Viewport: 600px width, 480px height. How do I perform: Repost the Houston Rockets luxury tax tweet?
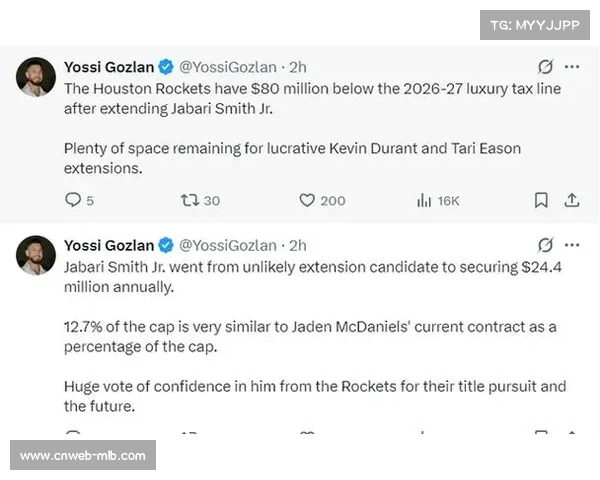click(x=200, y=200)
